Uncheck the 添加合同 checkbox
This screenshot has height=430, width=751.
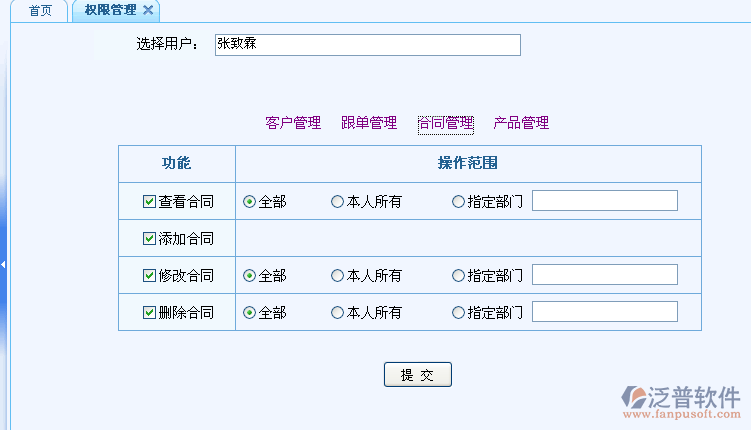click(x=150, y=239)
